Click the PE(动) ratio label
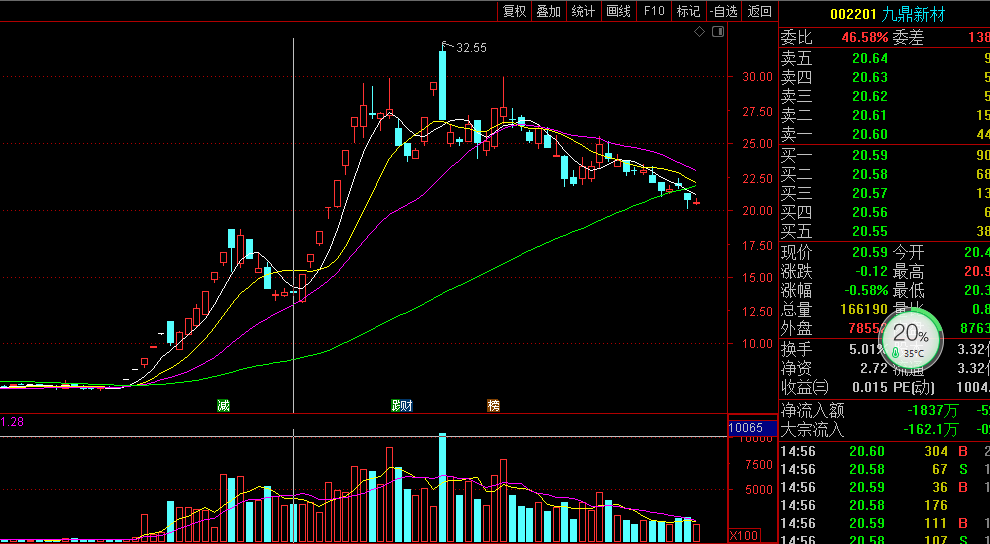990x544 pixels. [x=914, y=387]
